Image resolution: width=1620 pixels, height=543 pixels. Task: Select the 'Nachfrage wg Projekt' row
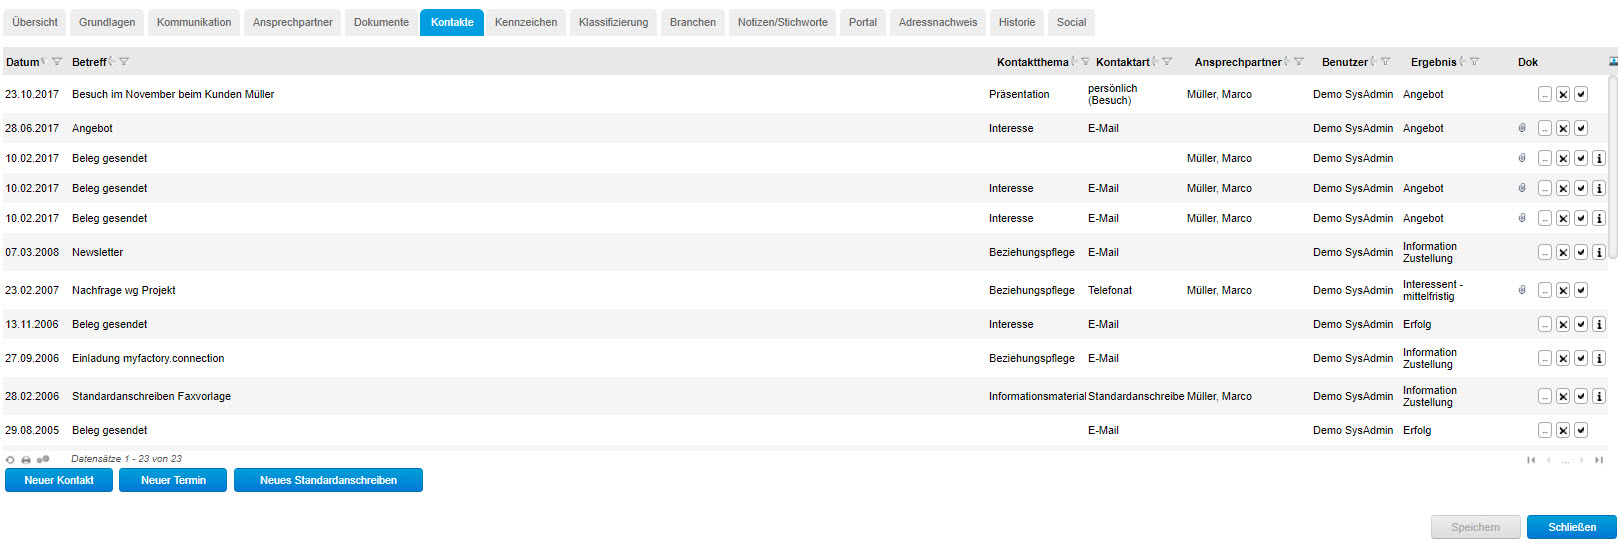point(805,290)
